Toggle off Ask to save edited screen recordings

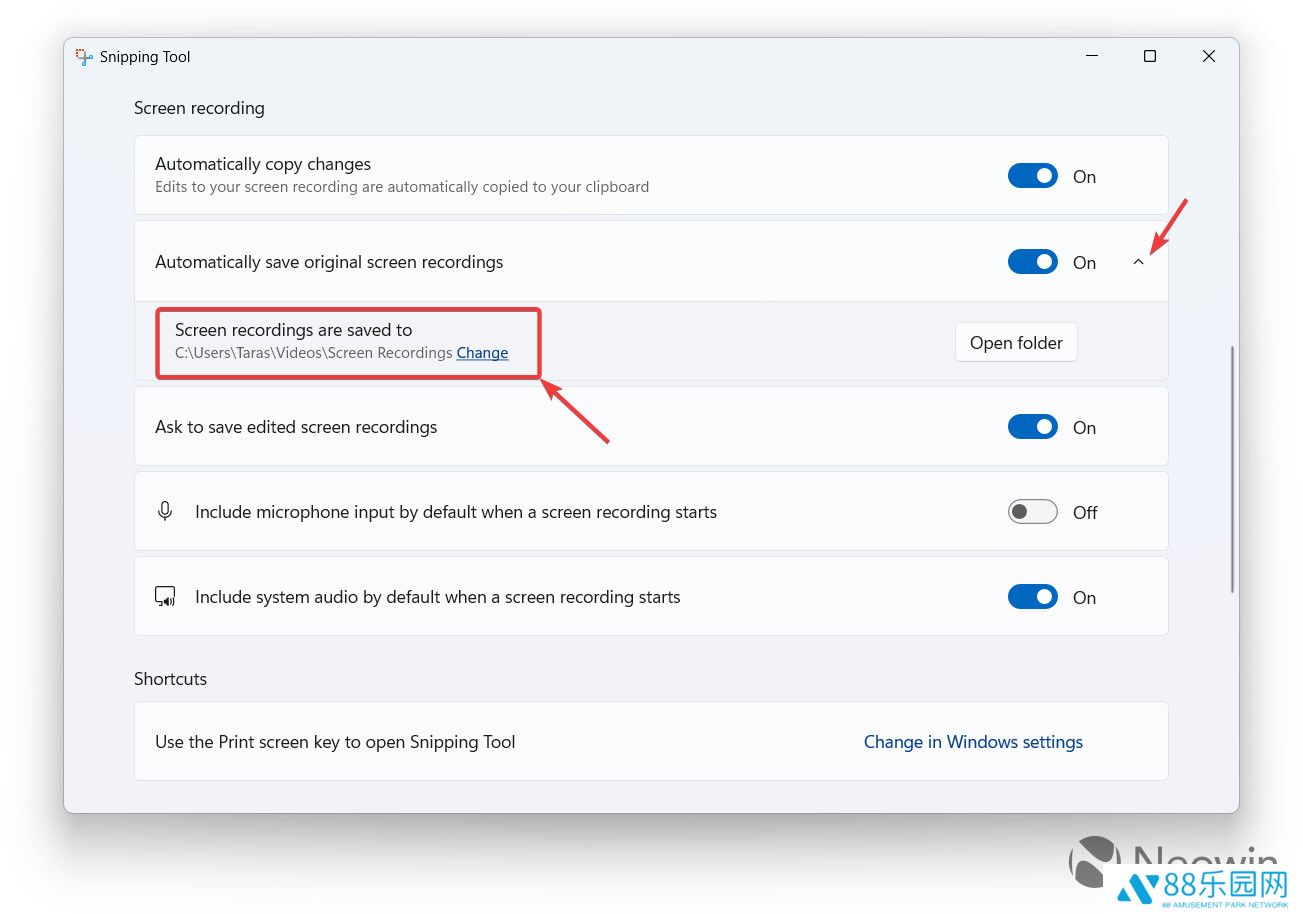coord(1032,427)
